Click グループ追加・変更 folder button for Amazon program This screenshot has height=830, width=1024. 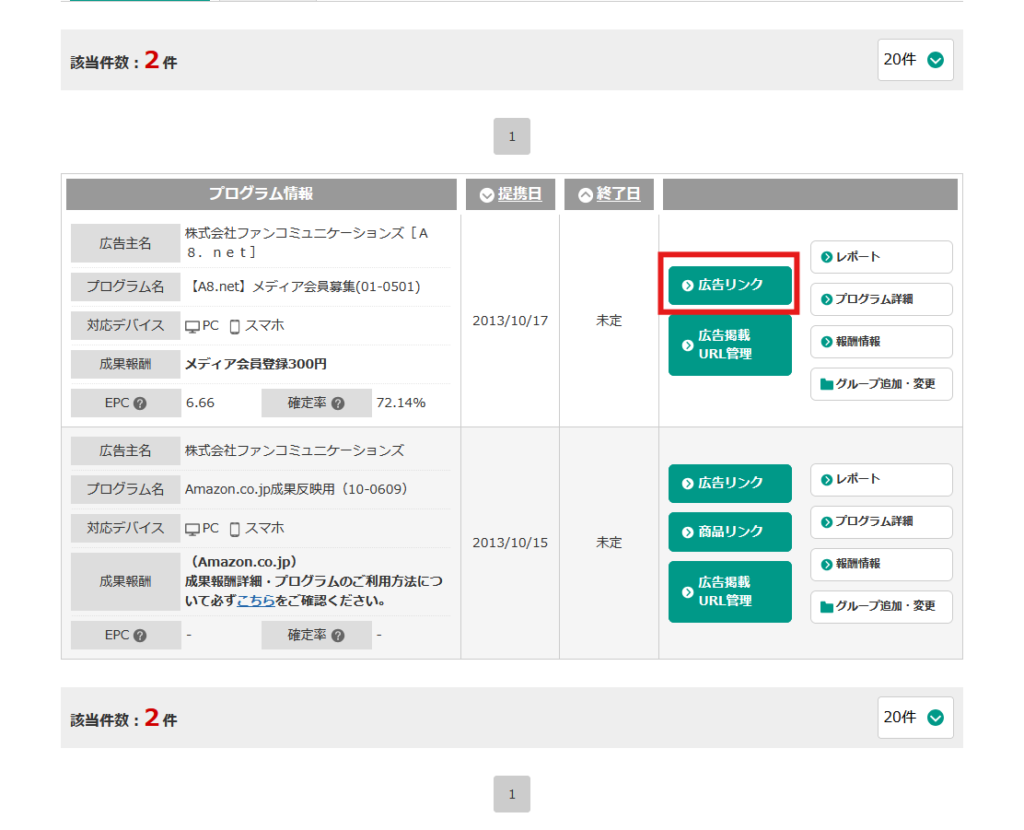(x=881, y=607)
